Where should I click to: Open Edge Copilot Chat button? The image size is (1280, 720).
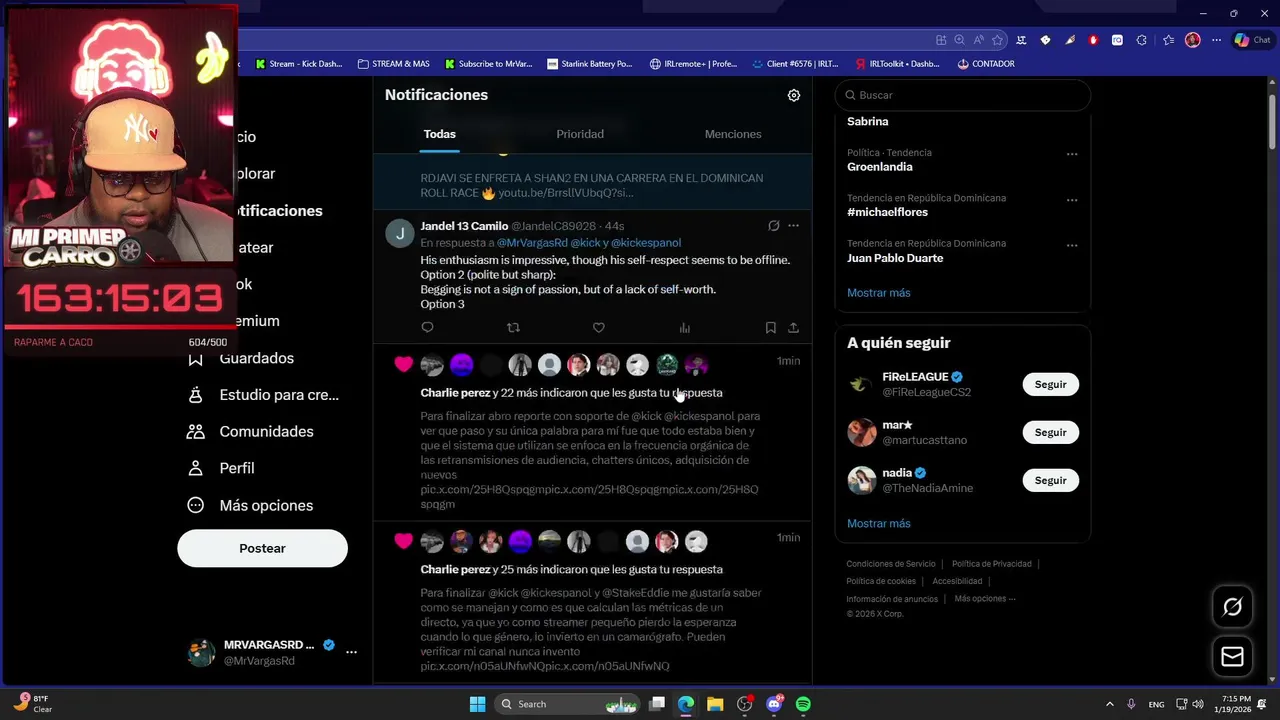click(1252, 40)
